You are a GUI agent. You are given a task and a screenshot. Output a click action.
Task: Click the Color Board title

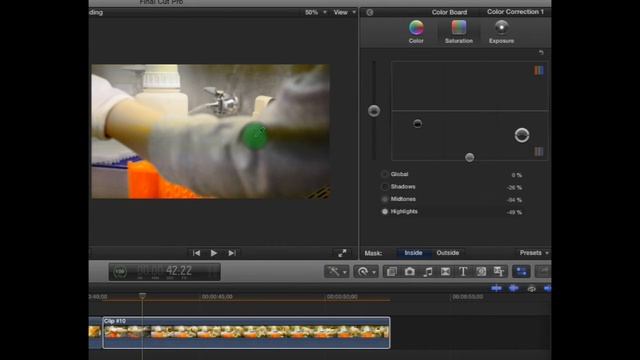pyautogui.click(x=449, y=12)
